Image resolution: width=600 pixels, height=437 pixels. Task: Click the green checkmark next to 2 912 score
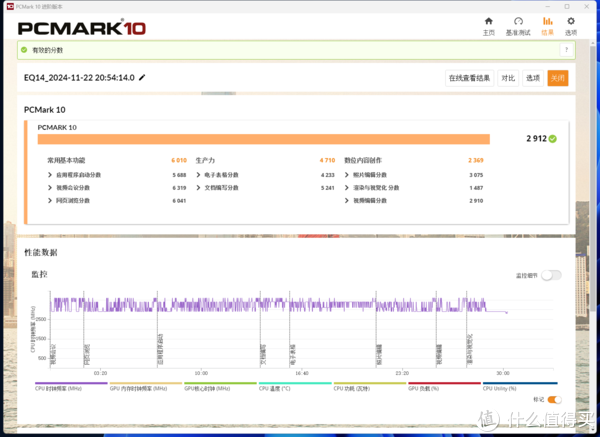553,139
